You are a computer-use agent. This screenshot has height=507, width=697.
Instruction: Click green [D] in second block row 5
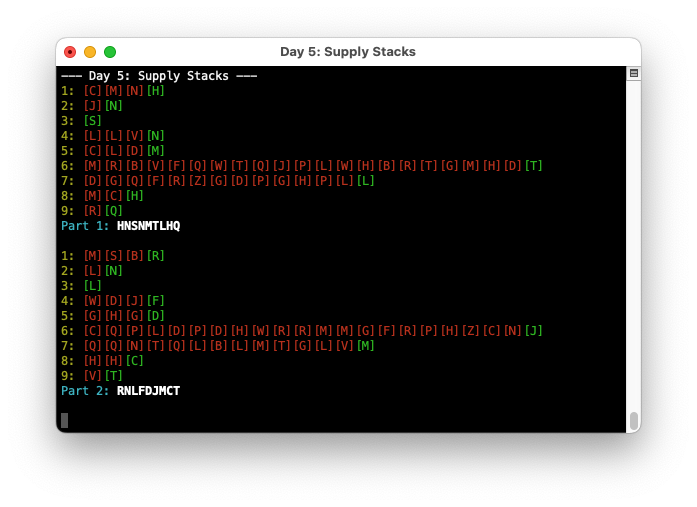coord(156,315)
